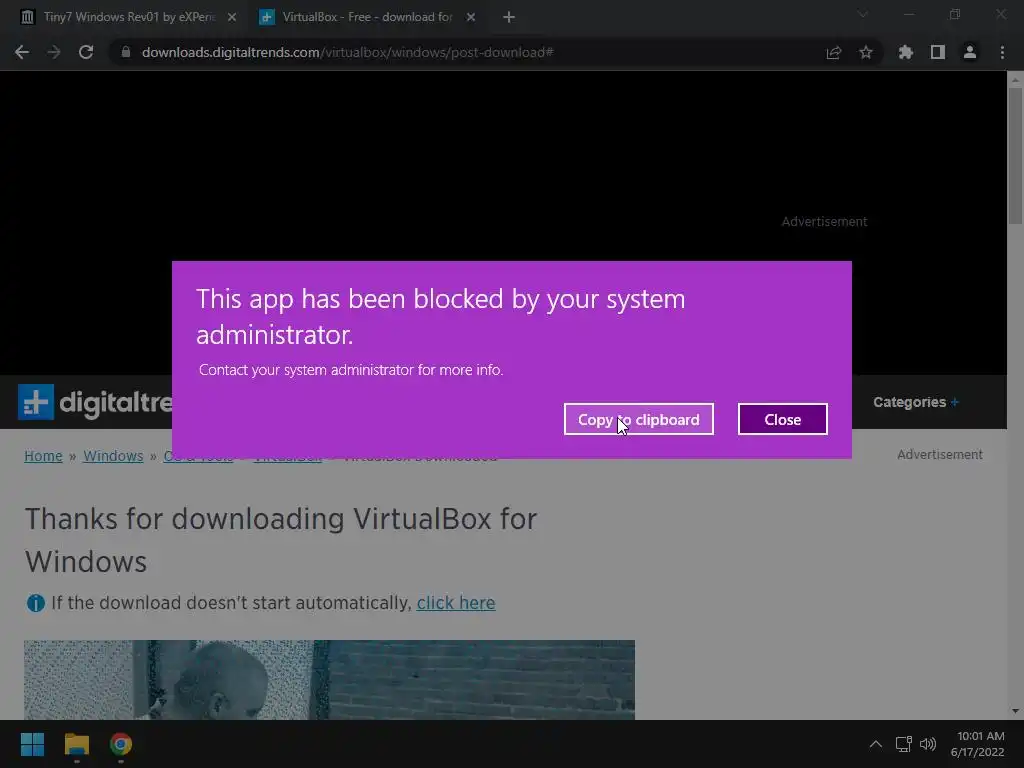Follow the Home breadcrumb link
The width and height of the screenshot is (1024, 768).
[x=43, y=456]
